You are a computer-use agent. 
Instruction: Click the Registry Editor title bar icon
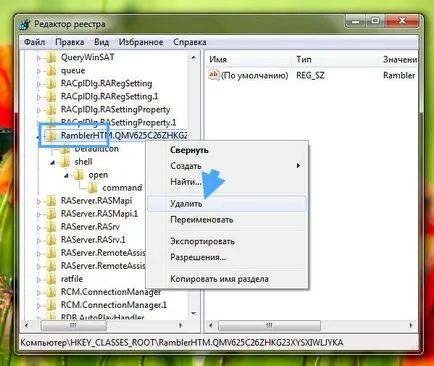click(25, 24)
